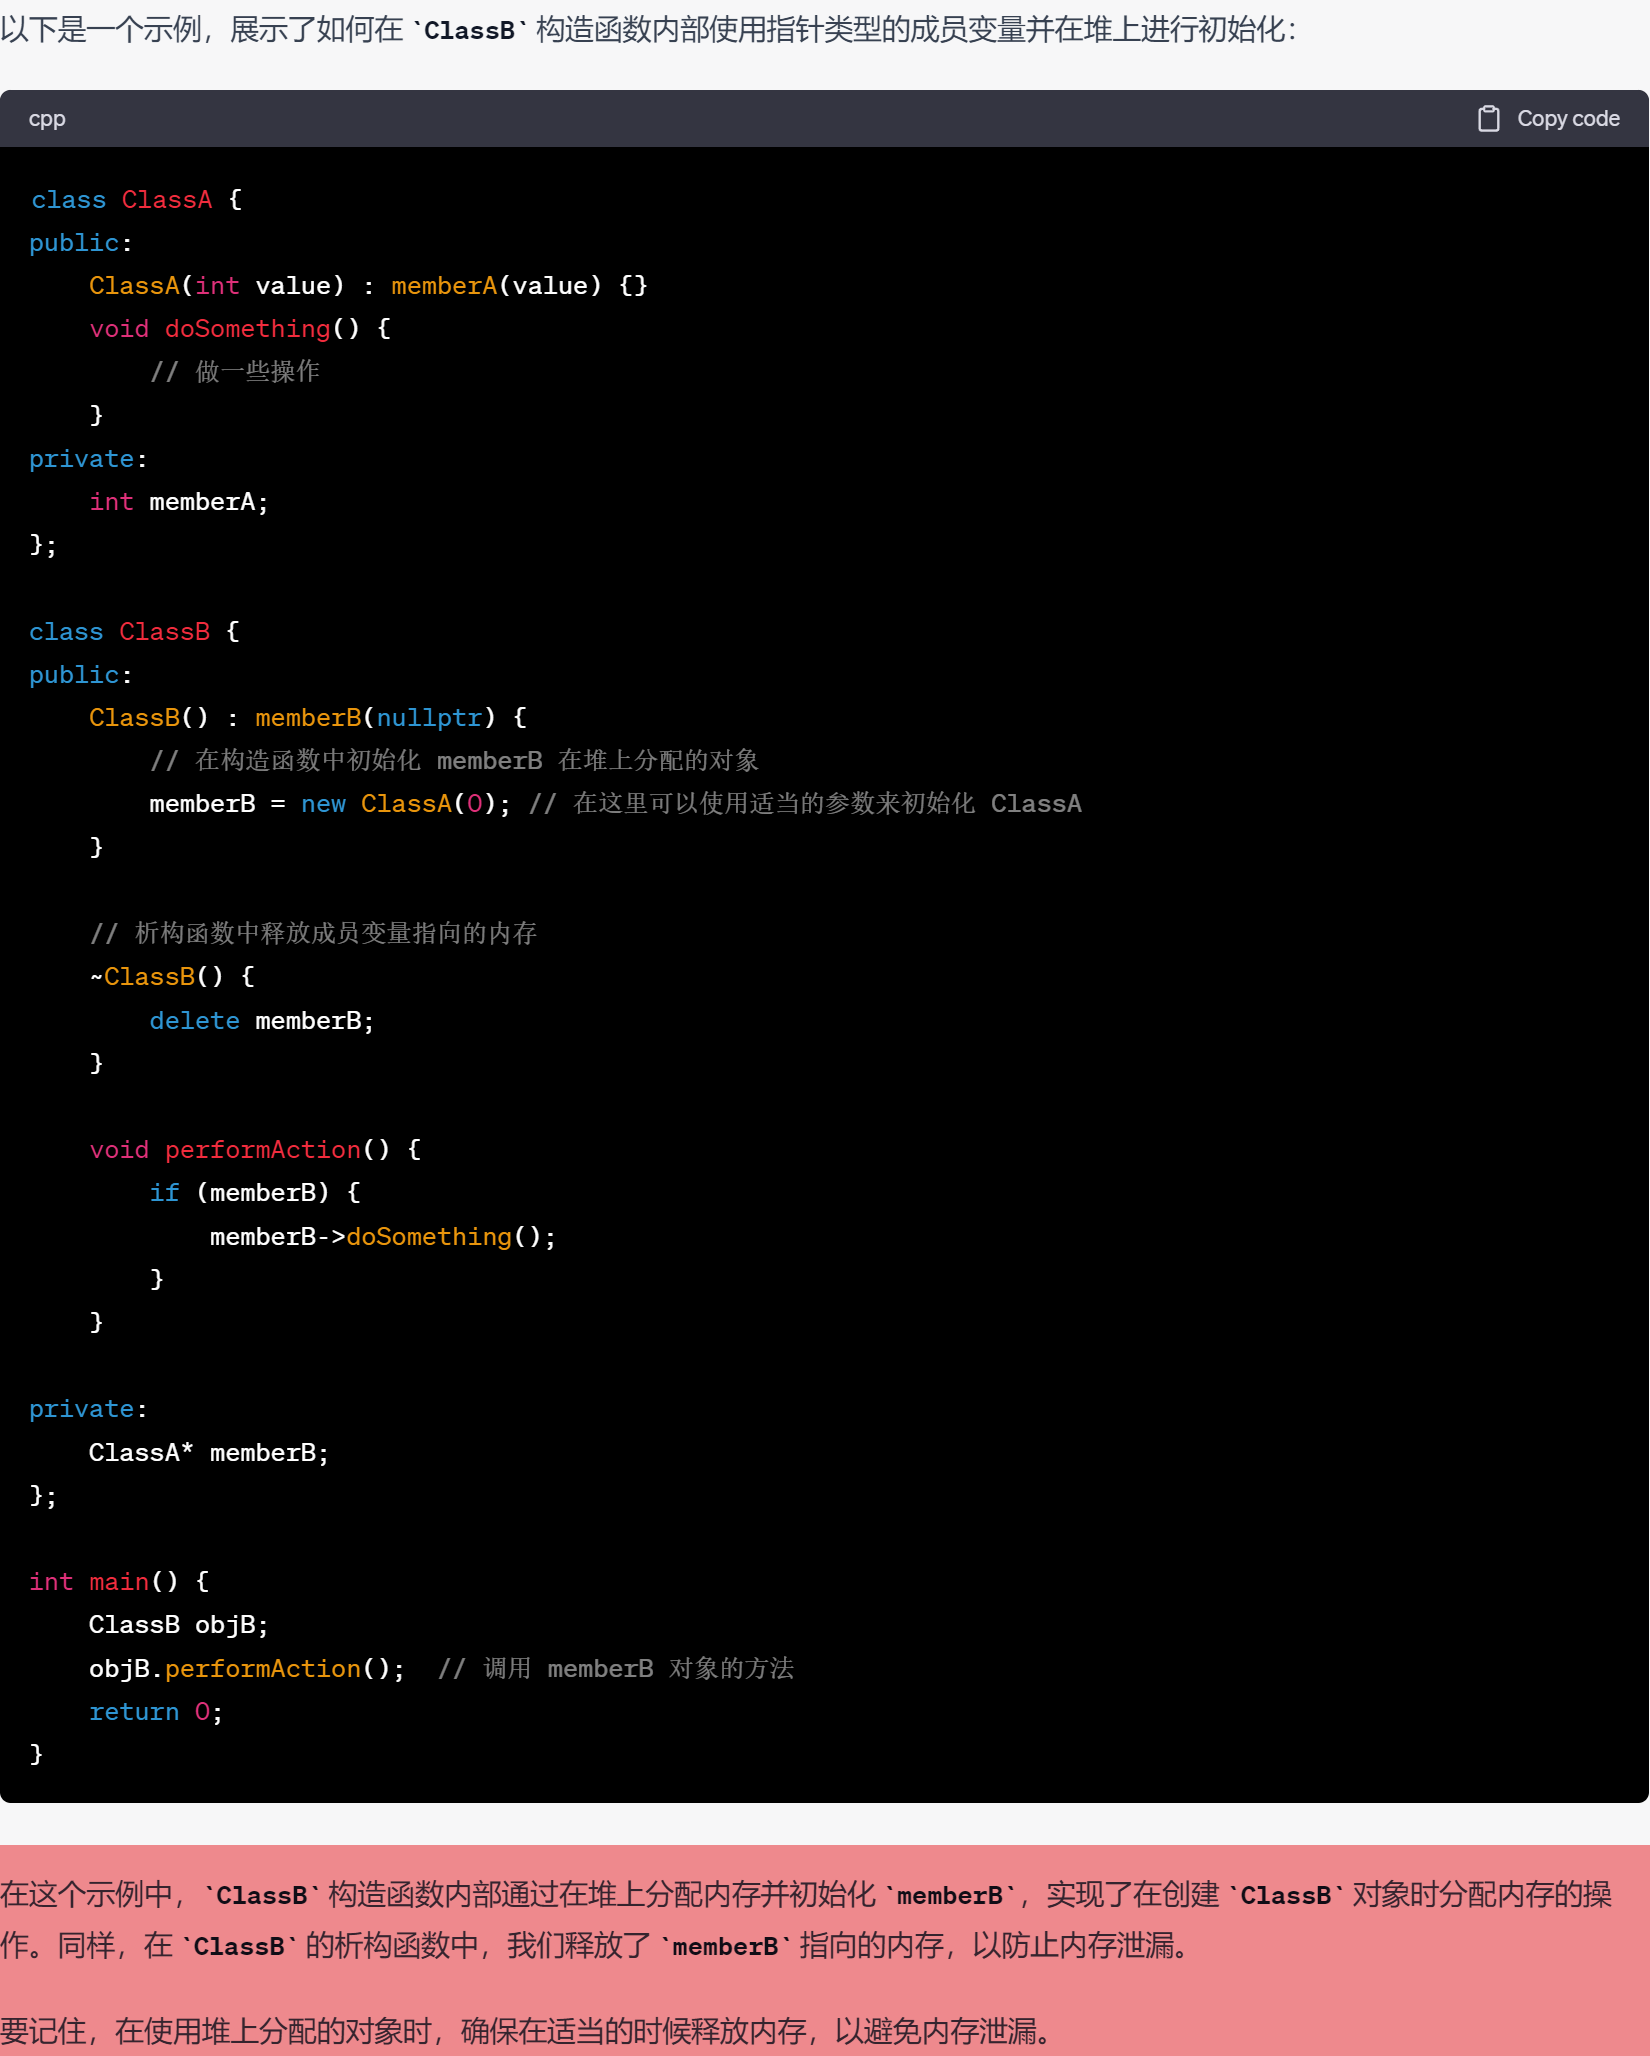Click the 'ClassB objB;' line
This screenshot has width=1650, height=2056.
(179, 1625)
